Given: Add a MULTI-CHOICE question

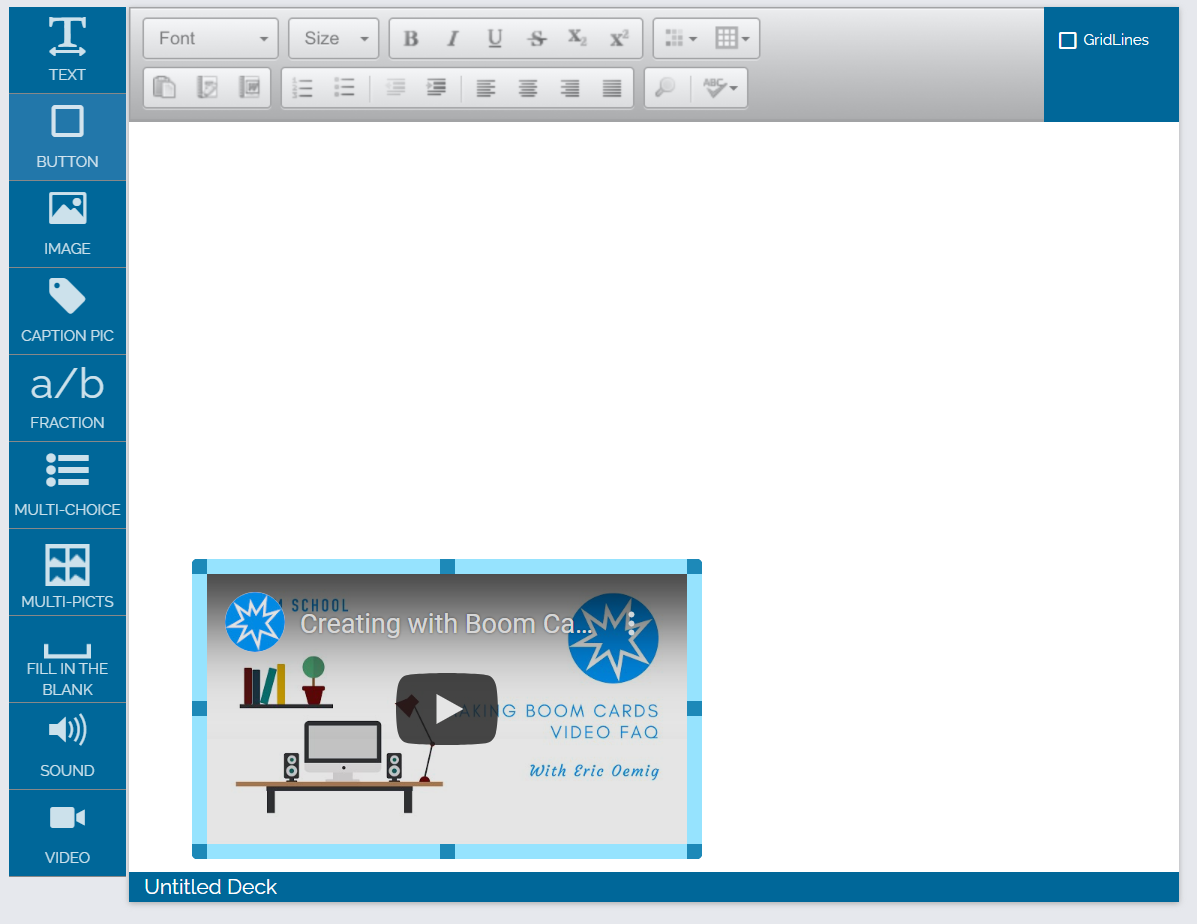Looking at the screenshot, I should click(67, 486).
